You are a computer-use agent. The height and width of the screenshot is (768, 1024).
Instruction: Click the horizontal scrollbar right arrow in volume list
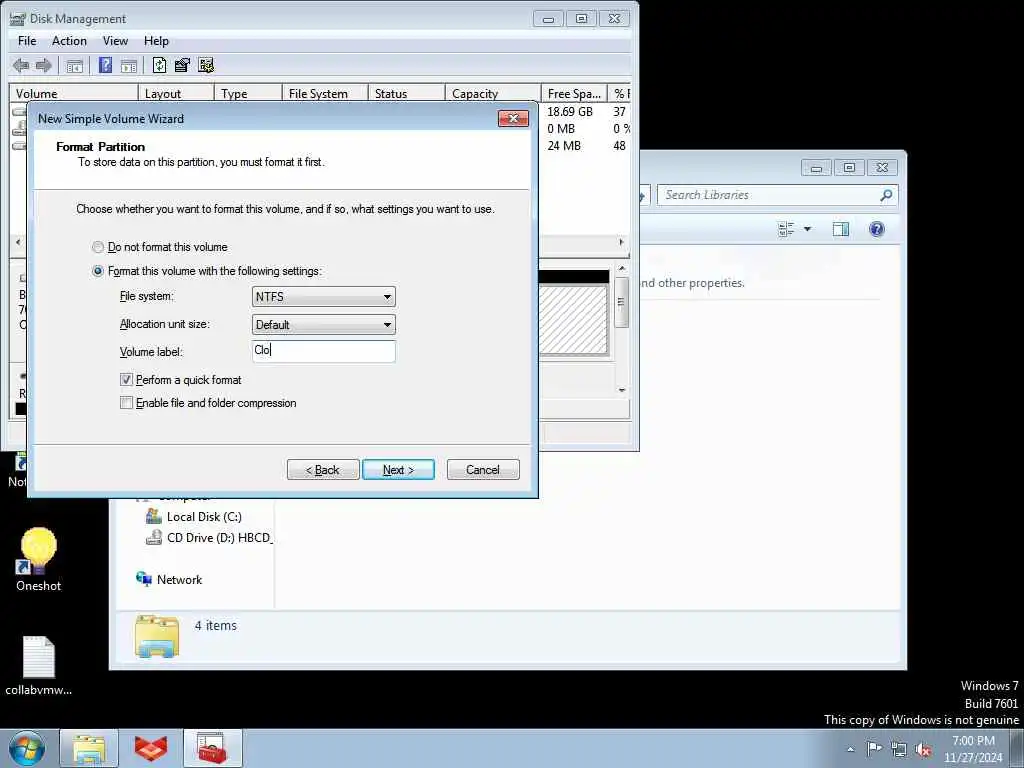(621, 242)
